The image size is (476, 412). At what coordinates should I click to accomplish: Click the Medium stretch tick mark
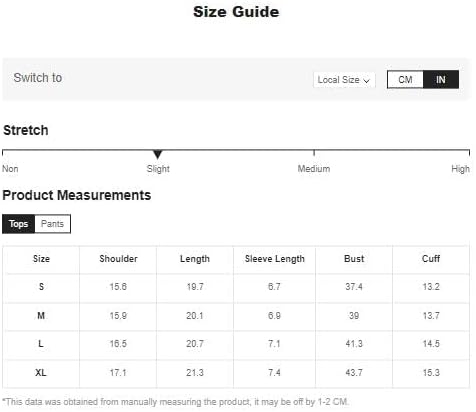tap(314, 153)
